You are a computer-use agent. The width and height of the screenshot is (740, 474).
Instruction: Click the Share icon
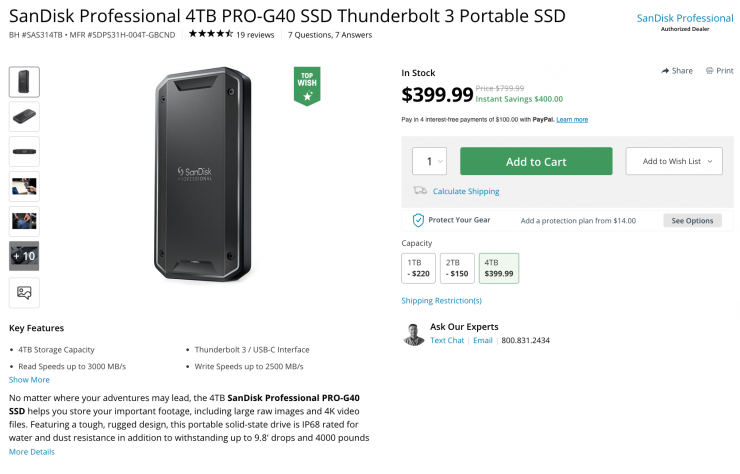coord(665,71)
